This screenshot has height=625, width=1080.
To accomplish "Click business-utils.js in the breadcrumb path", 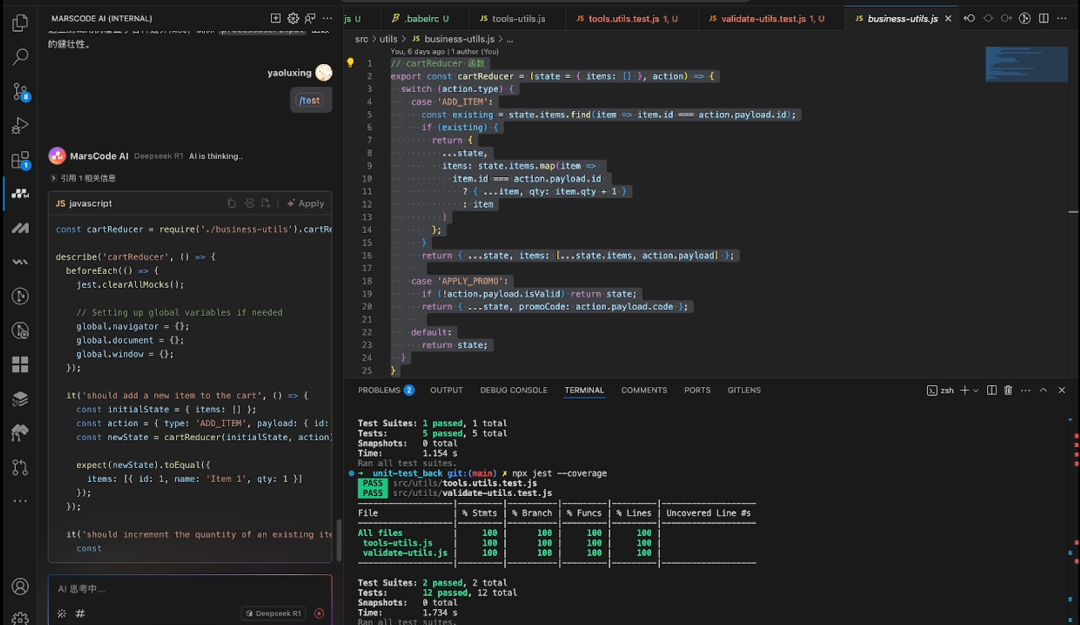I will 458,39.
